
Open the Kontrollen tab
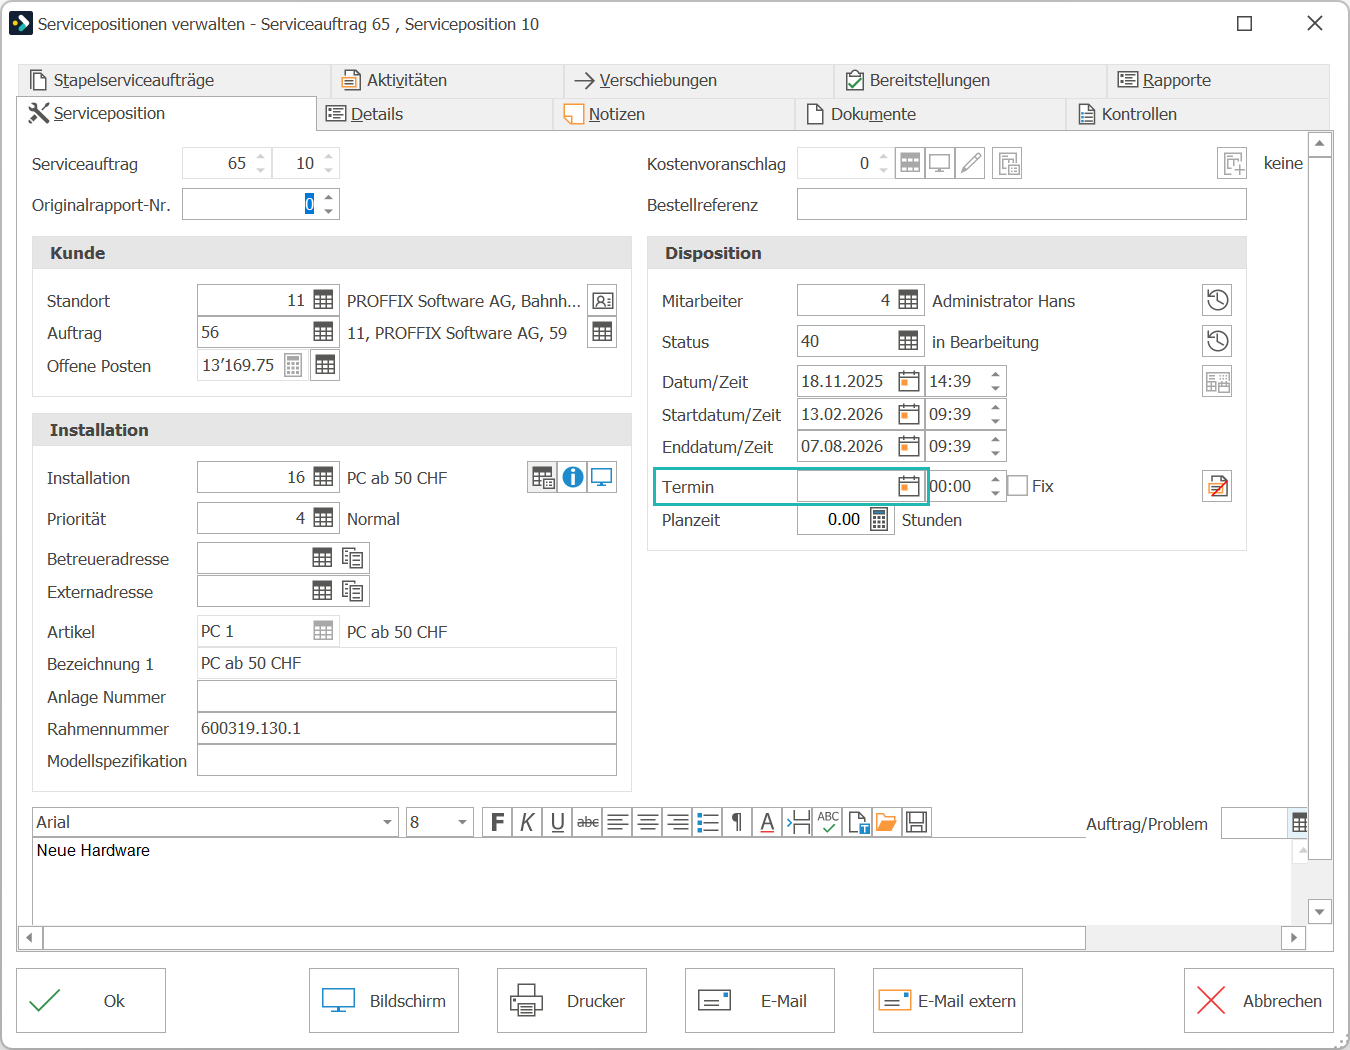tap(1198, 114)
